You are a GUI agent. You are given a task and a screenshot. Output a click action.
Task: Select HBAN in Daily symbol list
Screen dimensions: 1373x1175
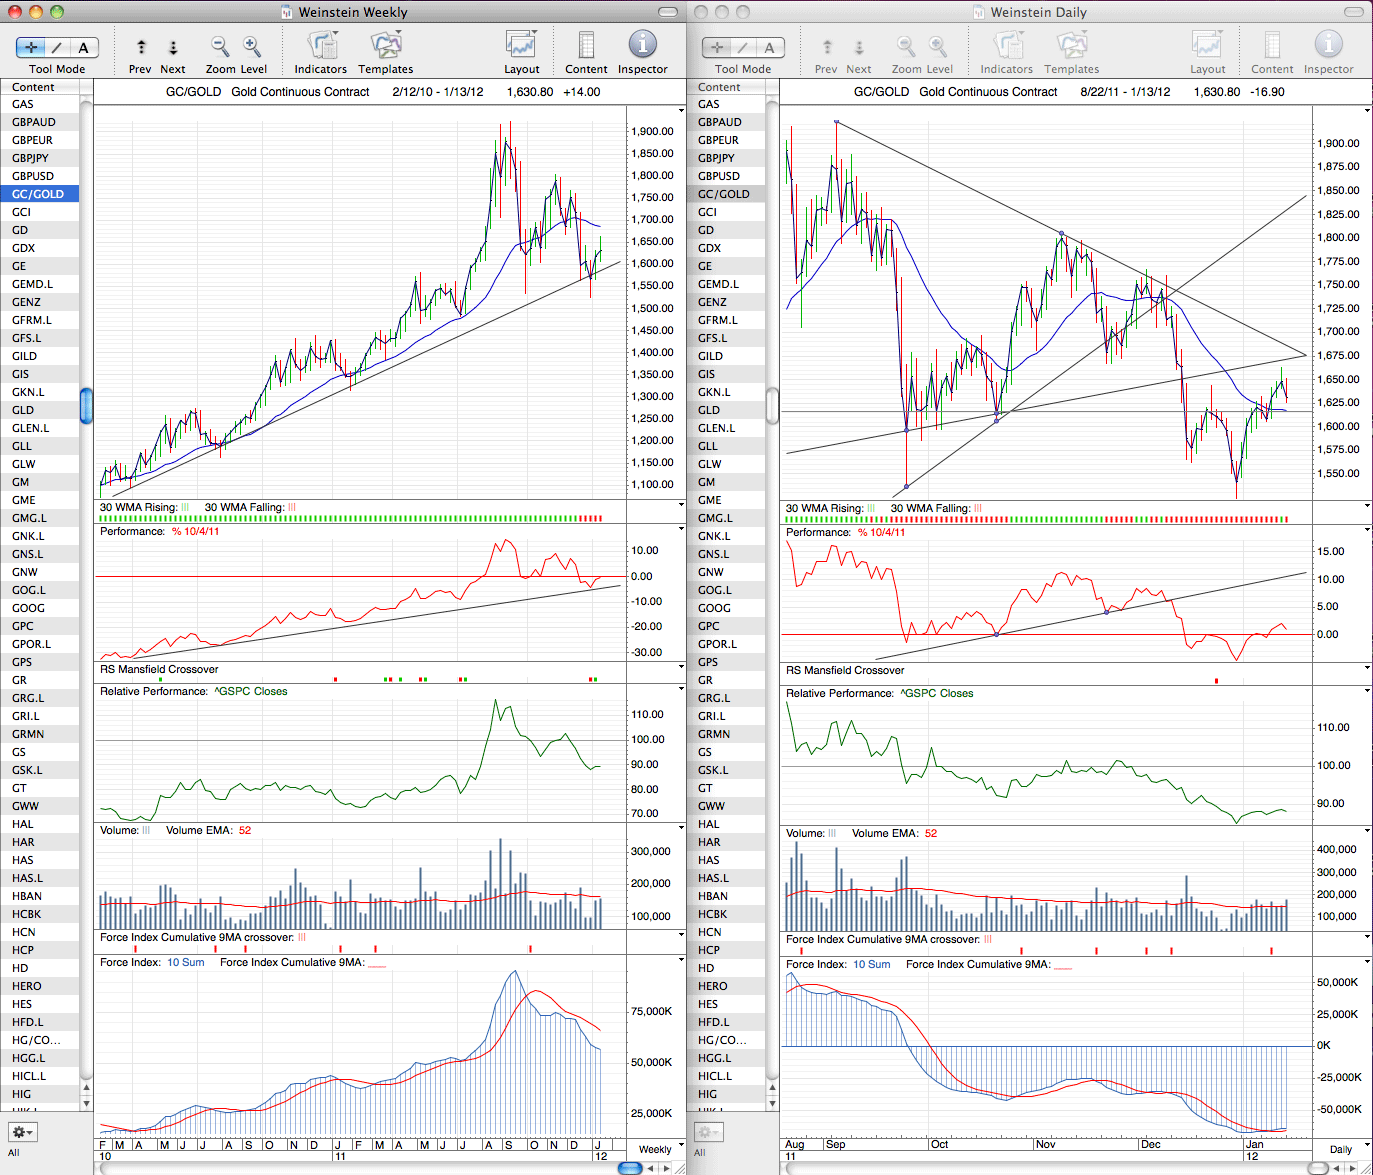[x=725, y=896]
